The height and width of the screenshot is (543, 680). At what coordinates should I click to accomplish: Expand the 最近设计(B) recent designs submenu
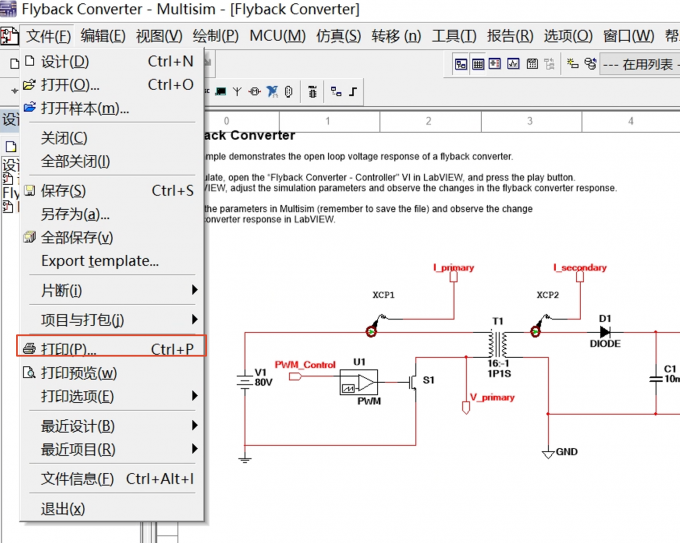tap(111, 426)
